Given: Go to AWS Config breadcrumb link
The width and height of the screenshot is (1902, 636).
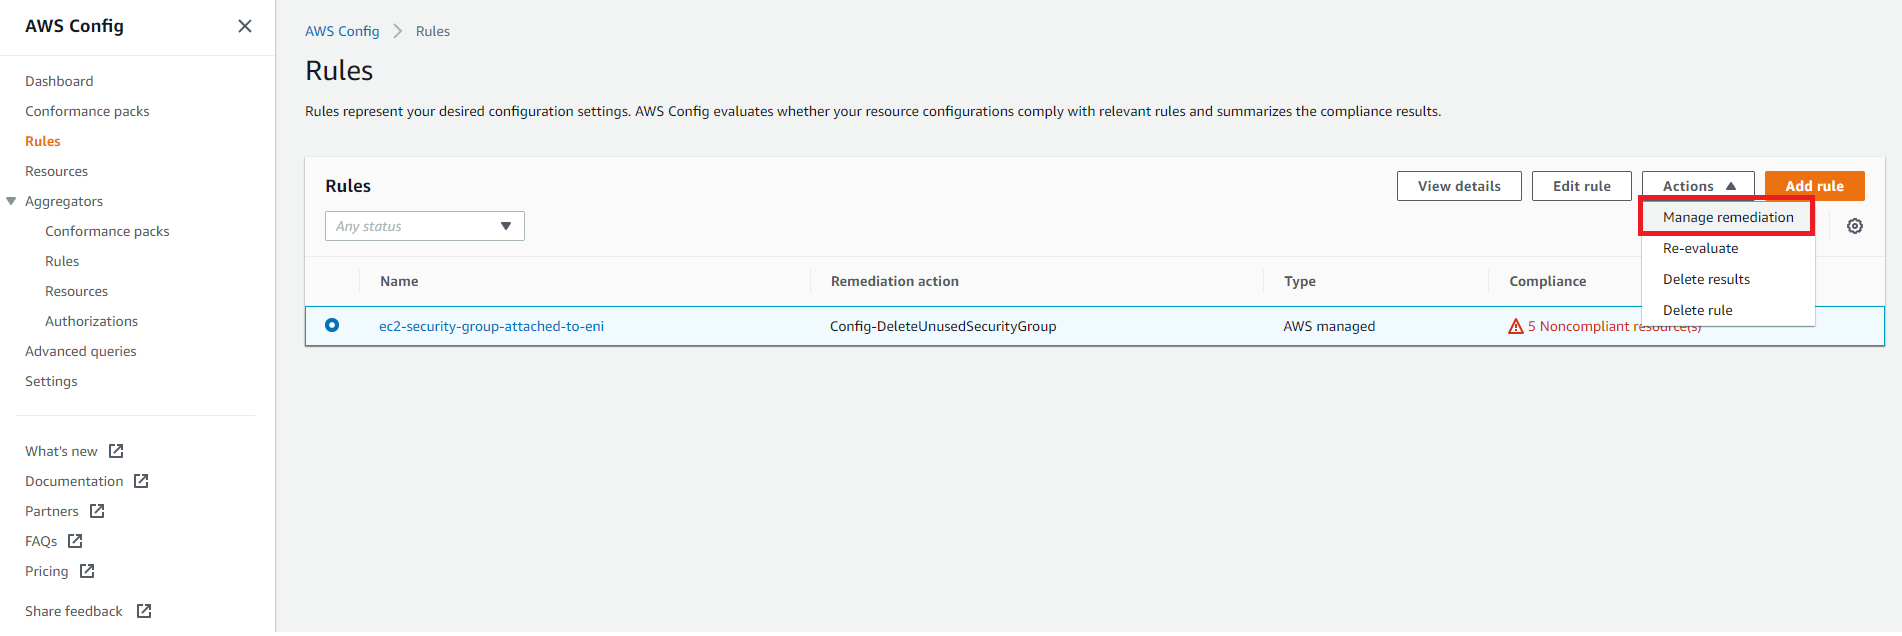Looking at the screenshot, I should 342,31.
